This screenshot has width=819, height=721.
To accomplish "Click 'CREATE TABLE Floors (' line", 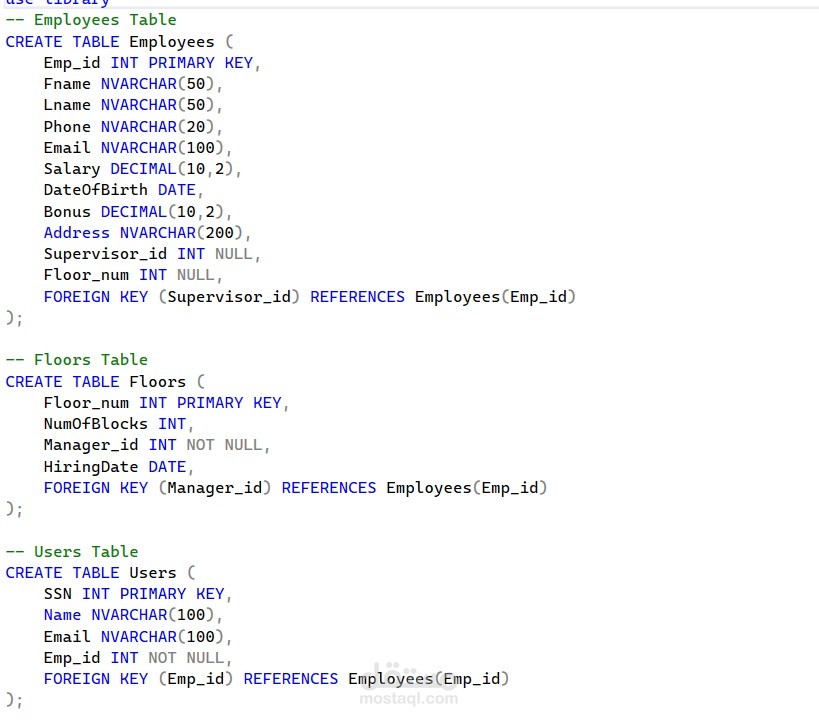I will 105,382.
